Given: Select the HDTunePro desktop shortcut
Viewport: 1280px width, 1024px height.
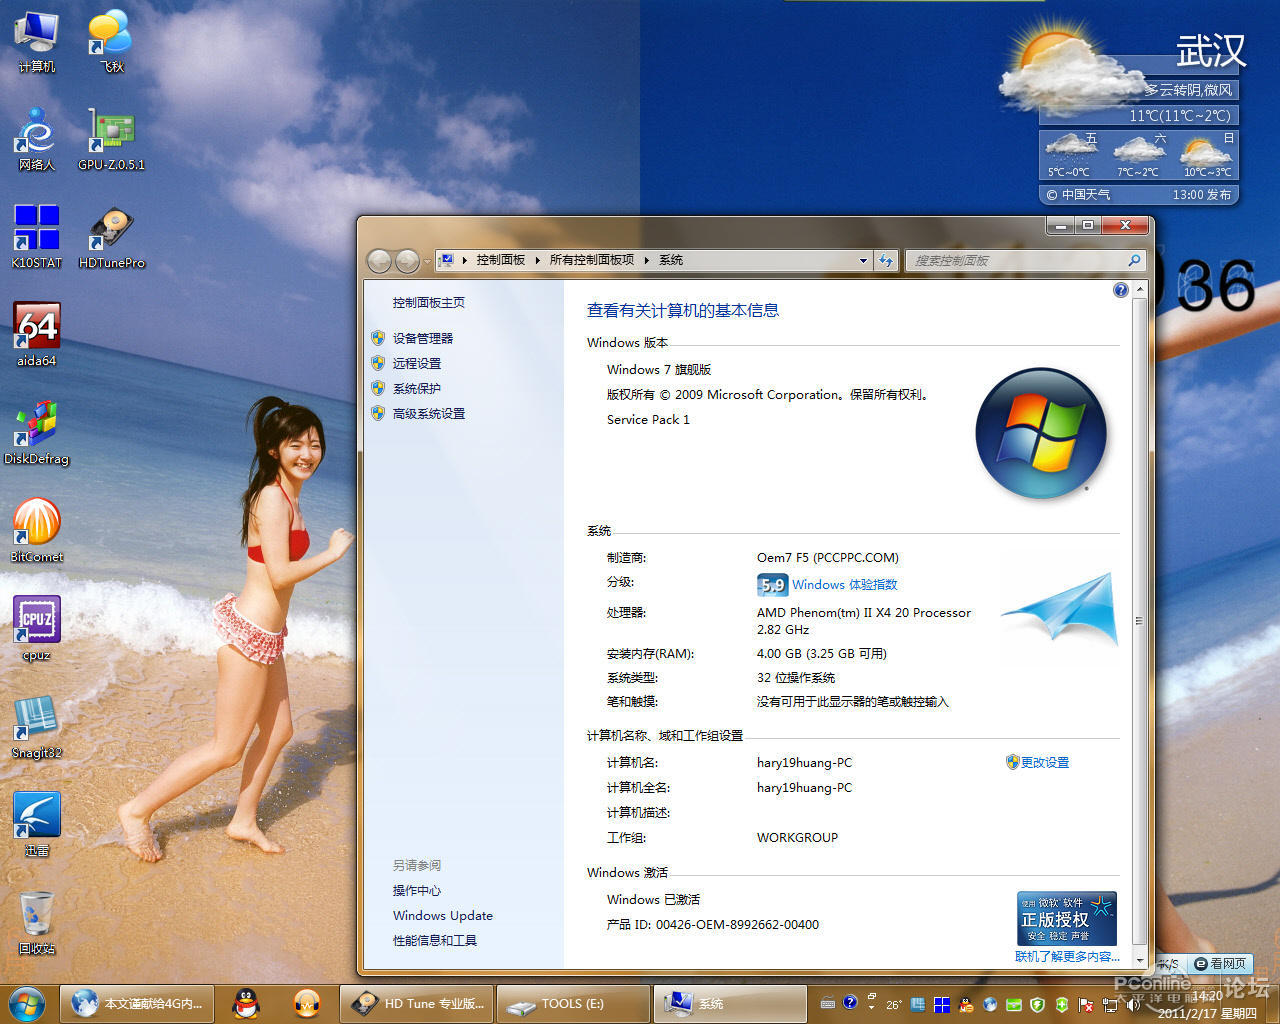Looking at the screenshot, I should (x=111, y=236).
